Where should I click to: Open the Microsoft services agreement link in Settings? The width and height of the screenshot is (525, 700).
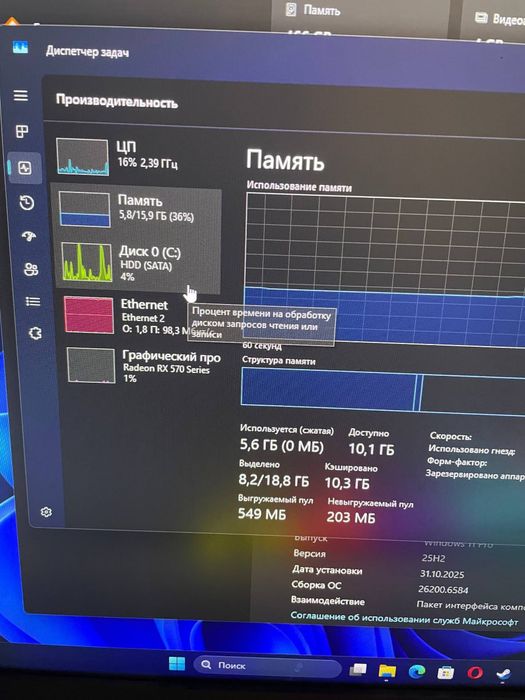404,619
